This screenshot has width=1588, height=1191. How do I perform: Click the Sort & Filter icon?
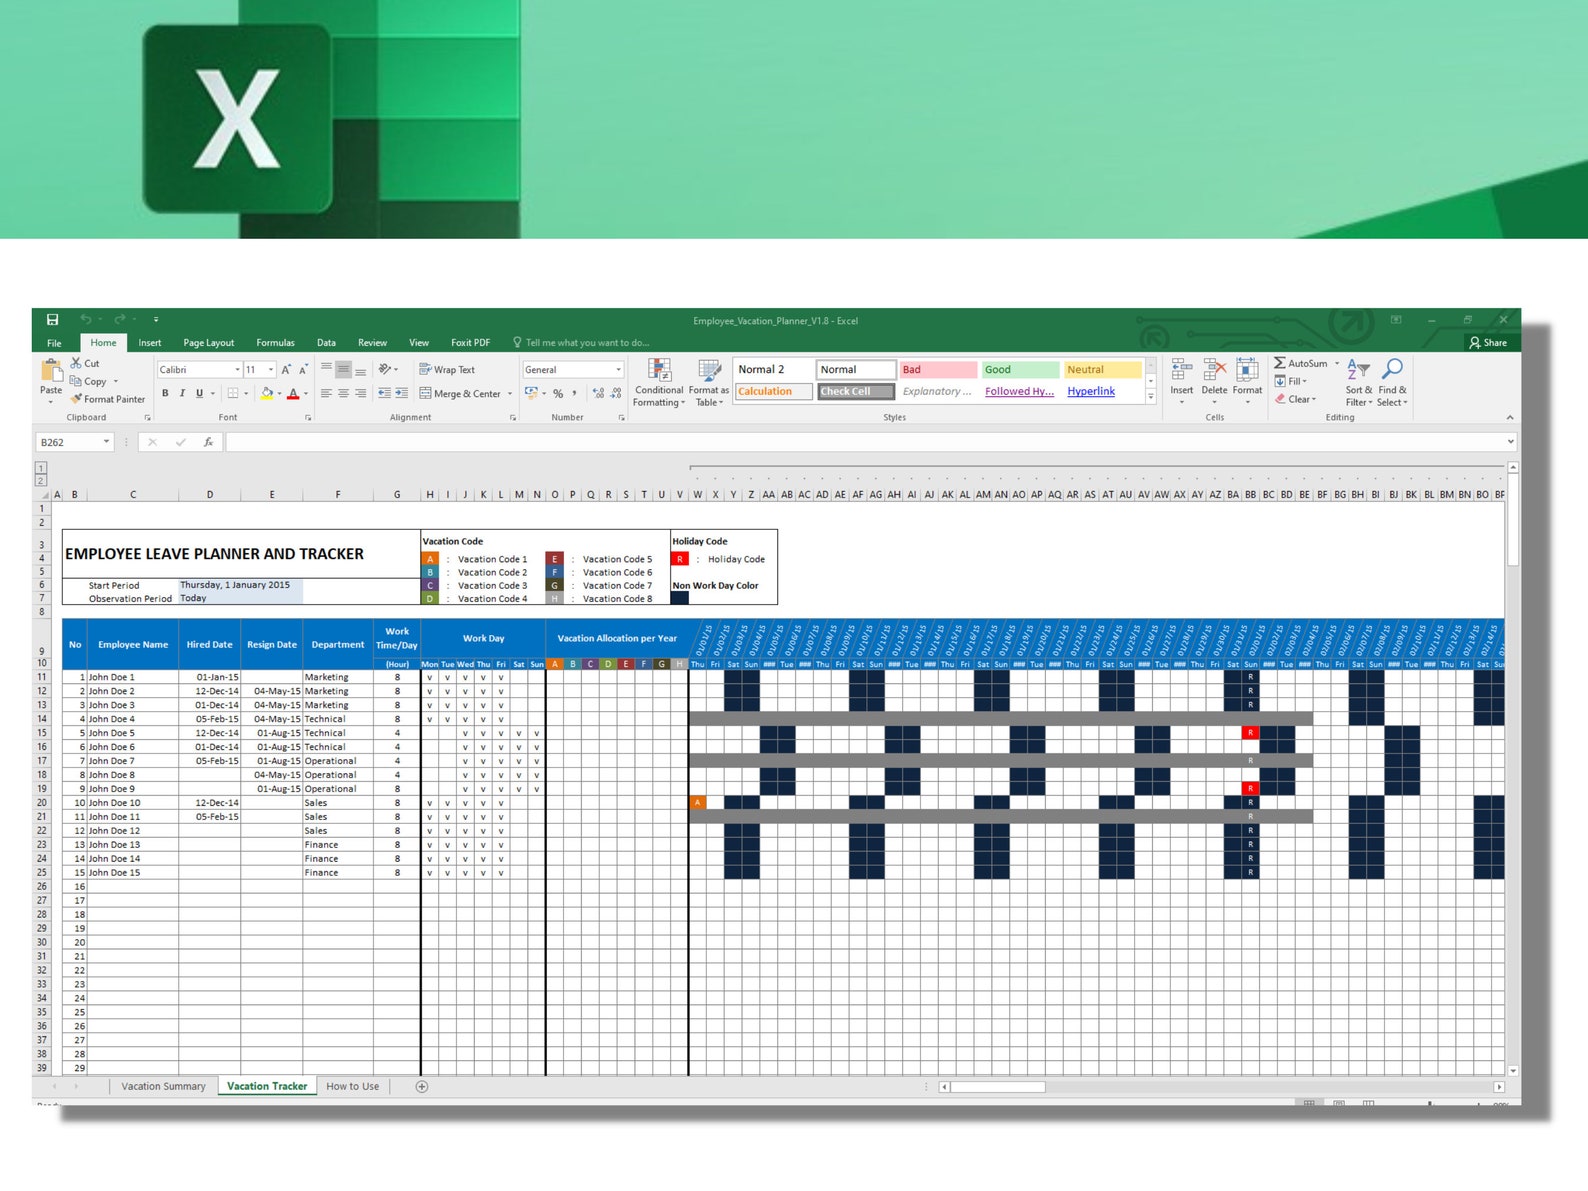coord(1358,369)
